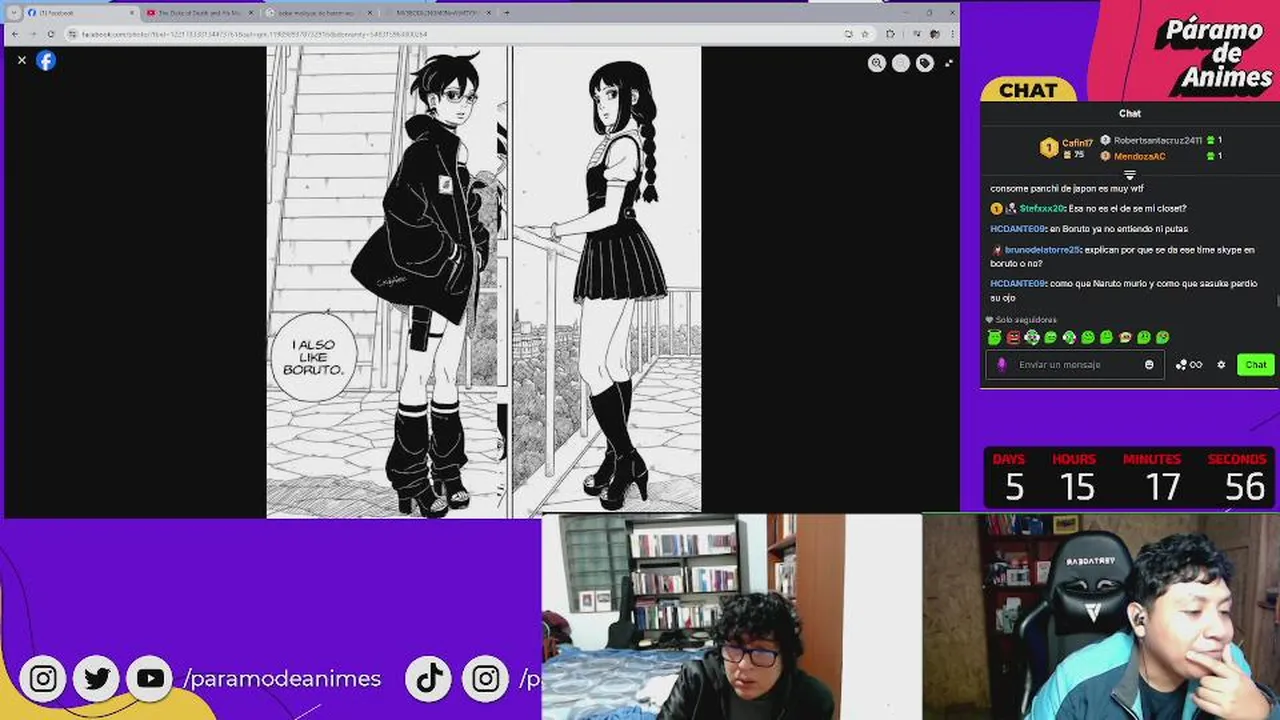Zoom in on the Facebook photo
1280x720 pixels.
[877, 63]
